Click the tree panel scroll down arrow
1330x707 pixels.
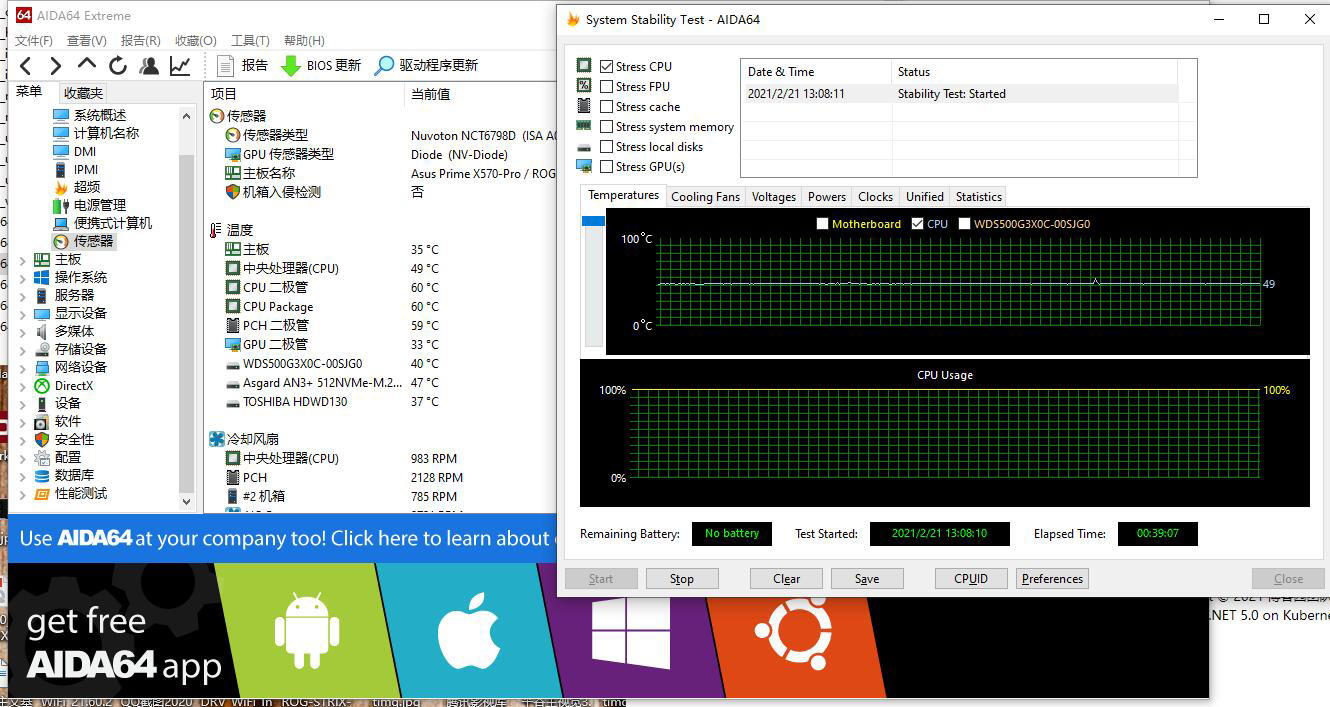[186, 501]
